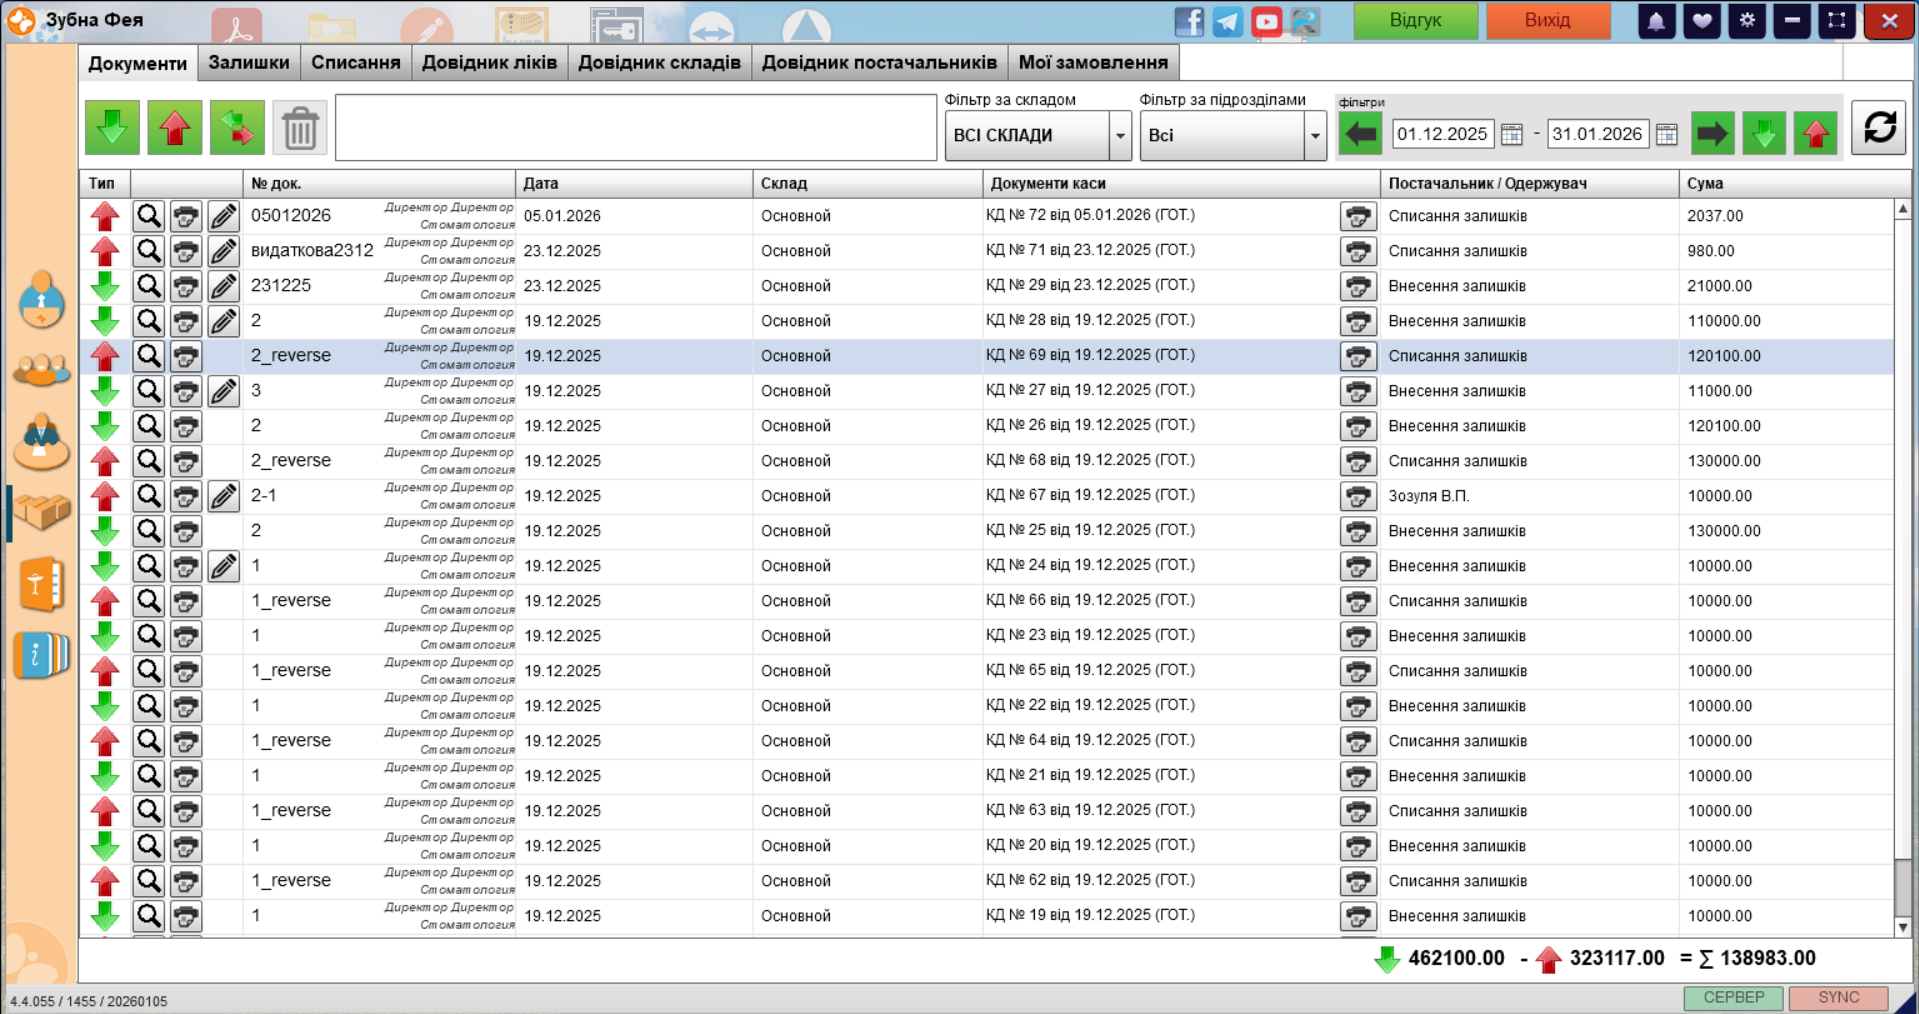The image size is (1919, 1014).
Task: Click the green Відгук button
Action: (x=1415, y=21)
